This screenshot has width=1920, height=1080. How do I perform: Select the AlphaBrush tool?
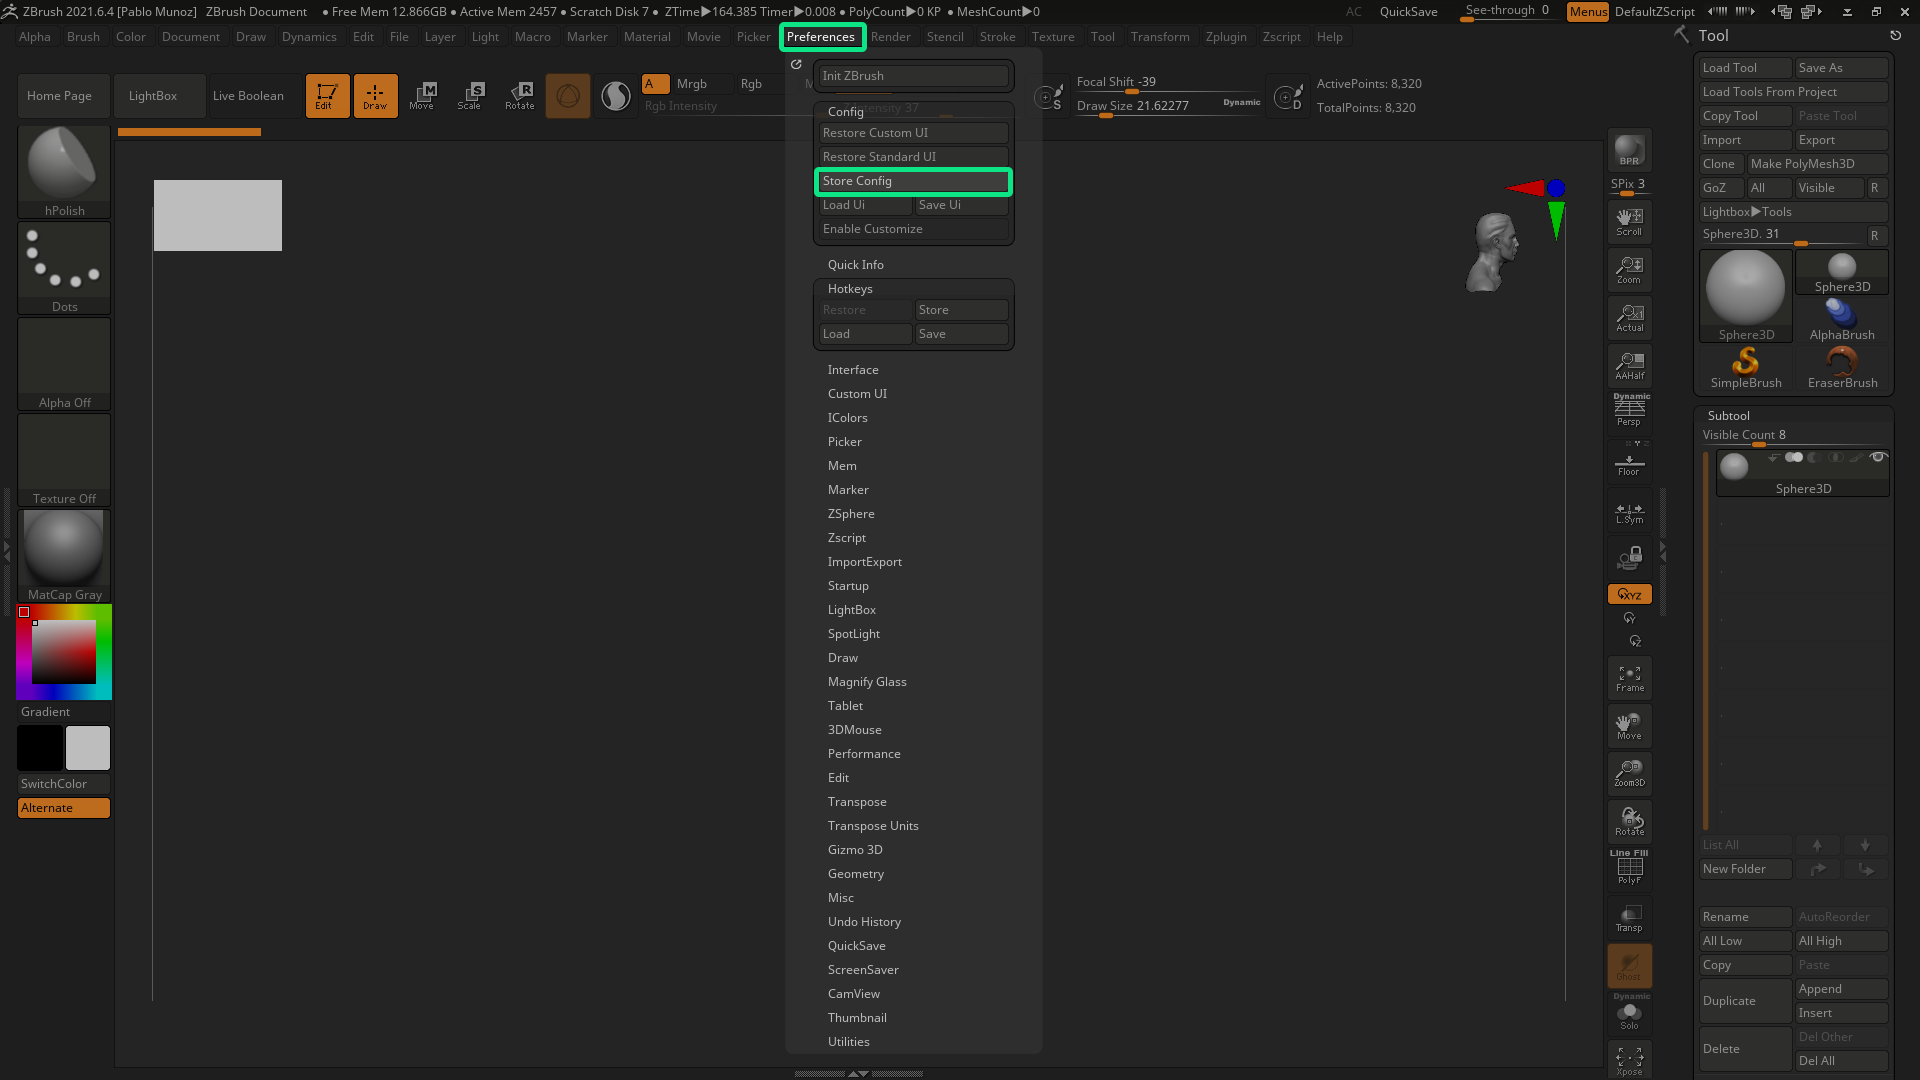click(1842, 319)
